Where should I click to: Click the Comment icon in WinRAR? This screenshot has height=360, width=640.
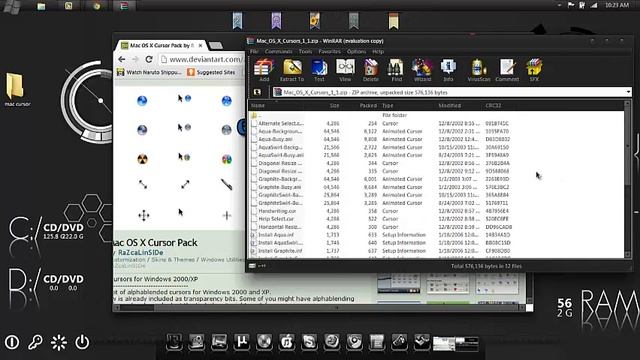coord(507,70)
